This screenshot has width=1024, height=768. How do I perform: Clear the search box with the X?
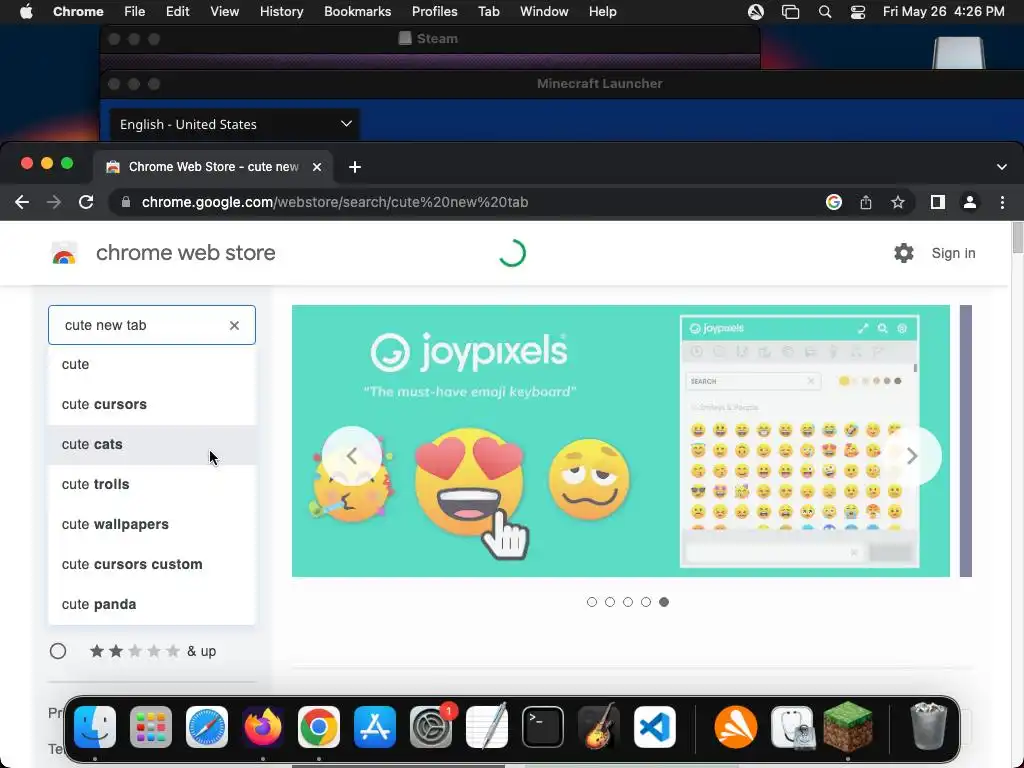[x=234, y=325]
